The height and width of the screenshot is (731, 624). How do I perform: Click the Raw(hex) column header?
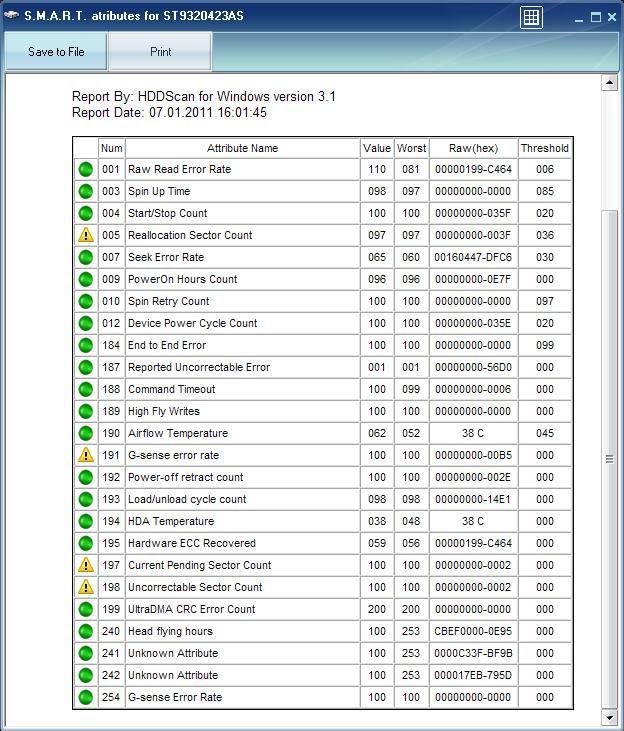click(473, 148)
